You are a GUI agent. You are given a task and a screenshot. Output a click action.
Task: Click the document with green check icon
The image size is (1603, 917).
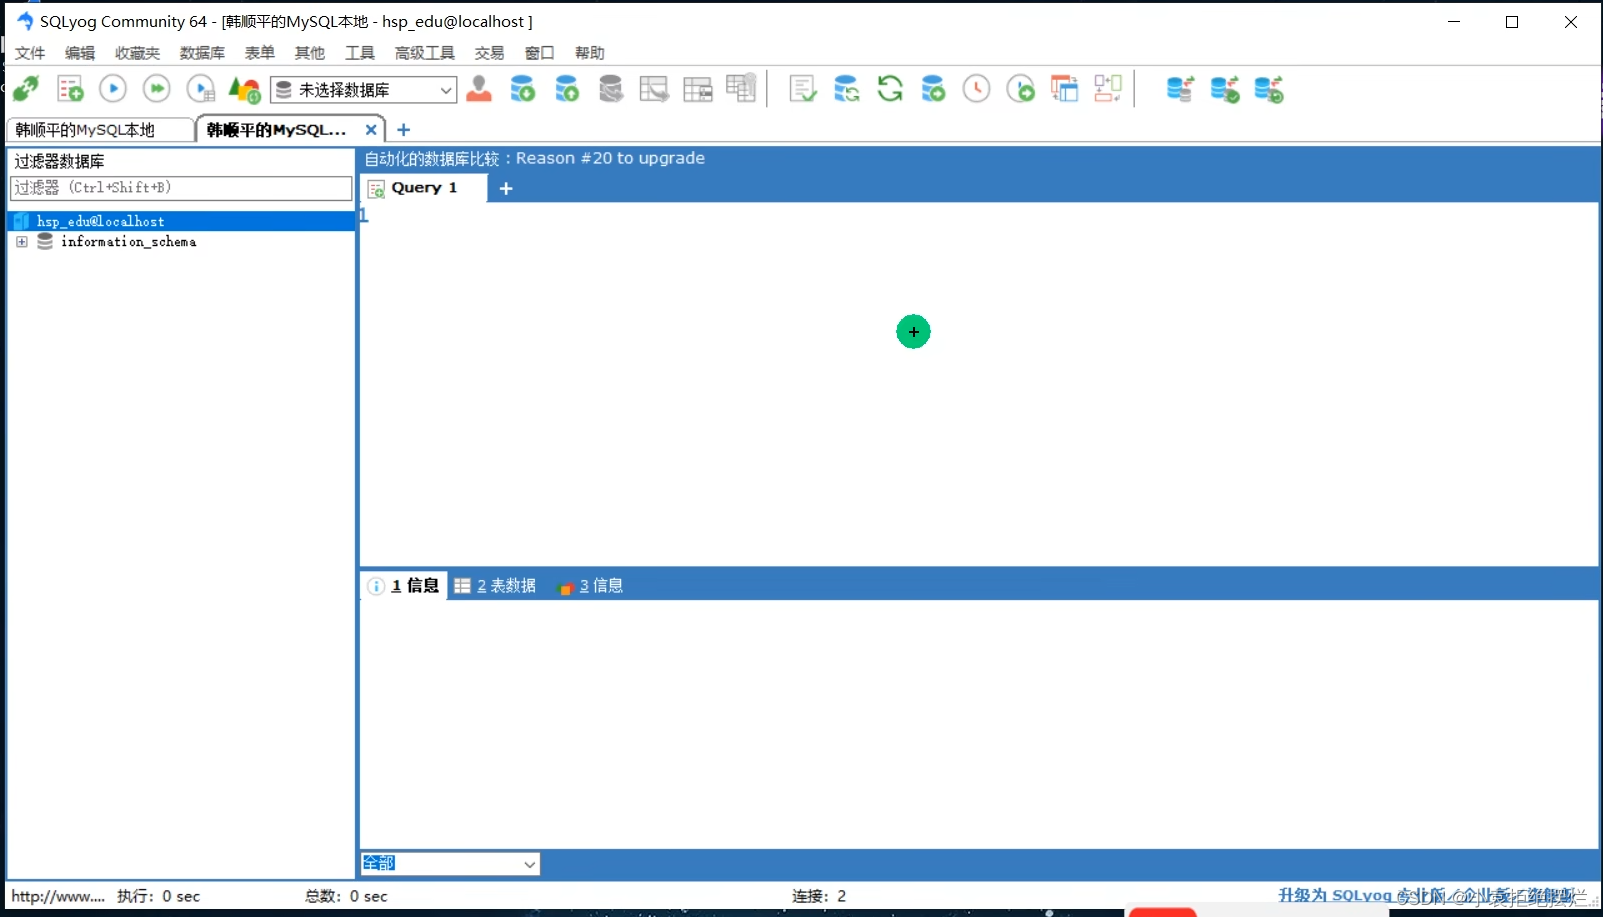pyautogui.click(x=803, y=89)
